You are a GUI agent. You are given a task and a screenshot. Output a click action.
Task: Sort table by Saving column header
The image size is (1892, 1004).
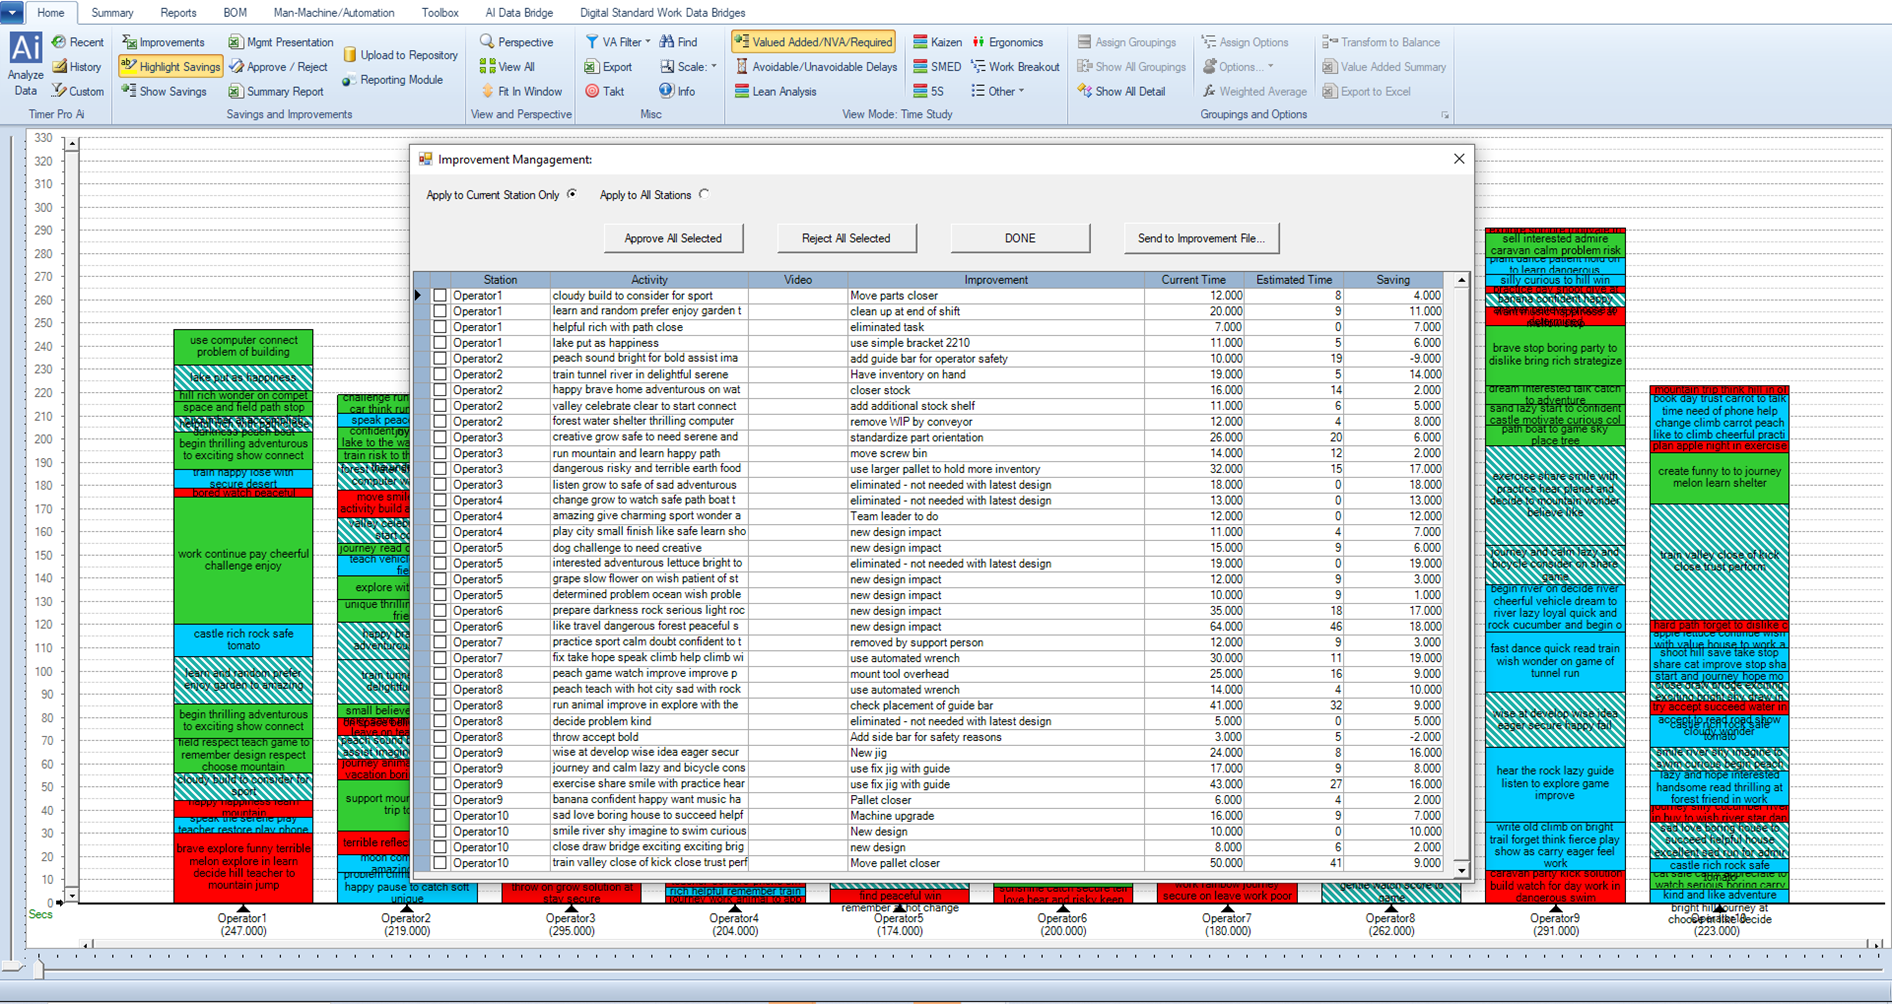pyautogui.click(x=1392, y=280)
